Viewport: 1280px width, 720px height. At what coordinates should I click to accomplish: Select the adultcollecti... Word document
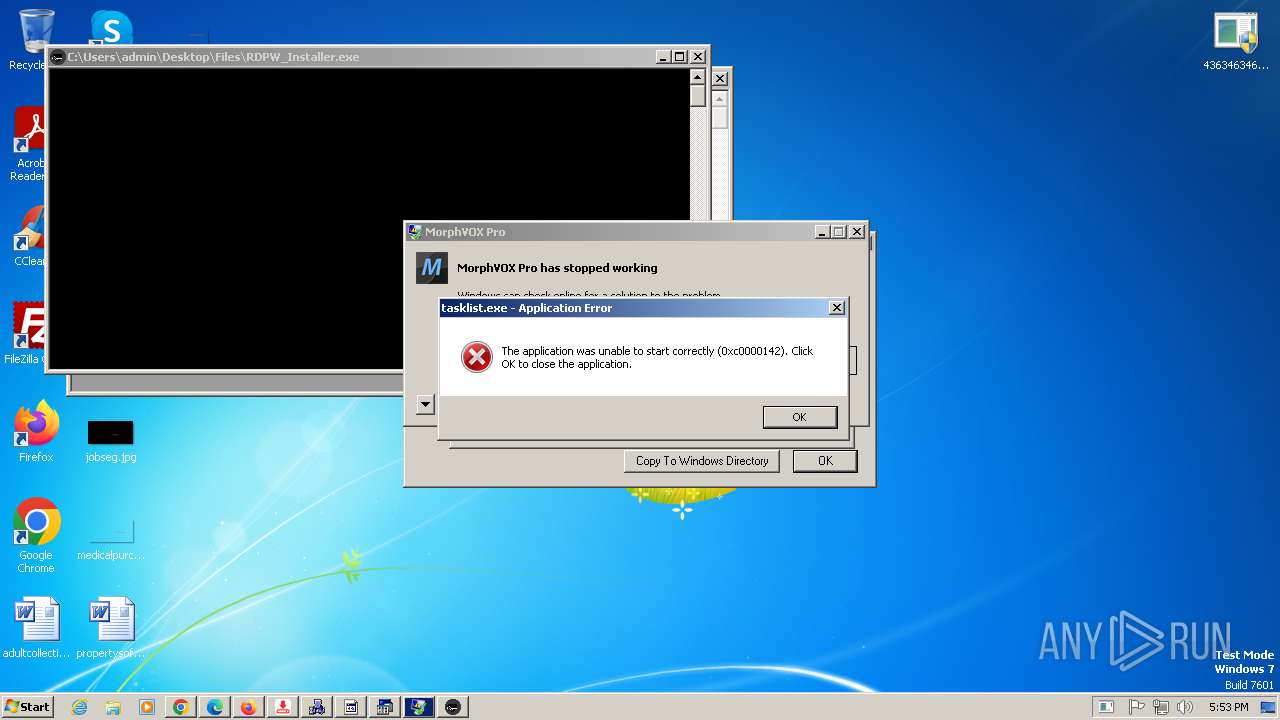[37, 628]
